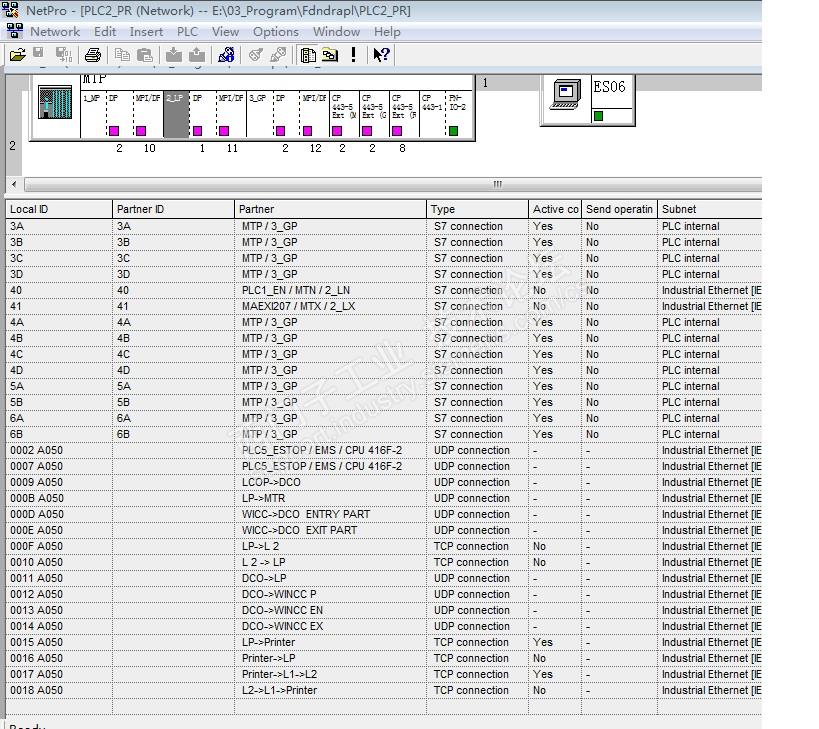The width and height of the screenshot is (819, 729).
Task: Click the Download to PLC icon
Action: coord(174,55)
